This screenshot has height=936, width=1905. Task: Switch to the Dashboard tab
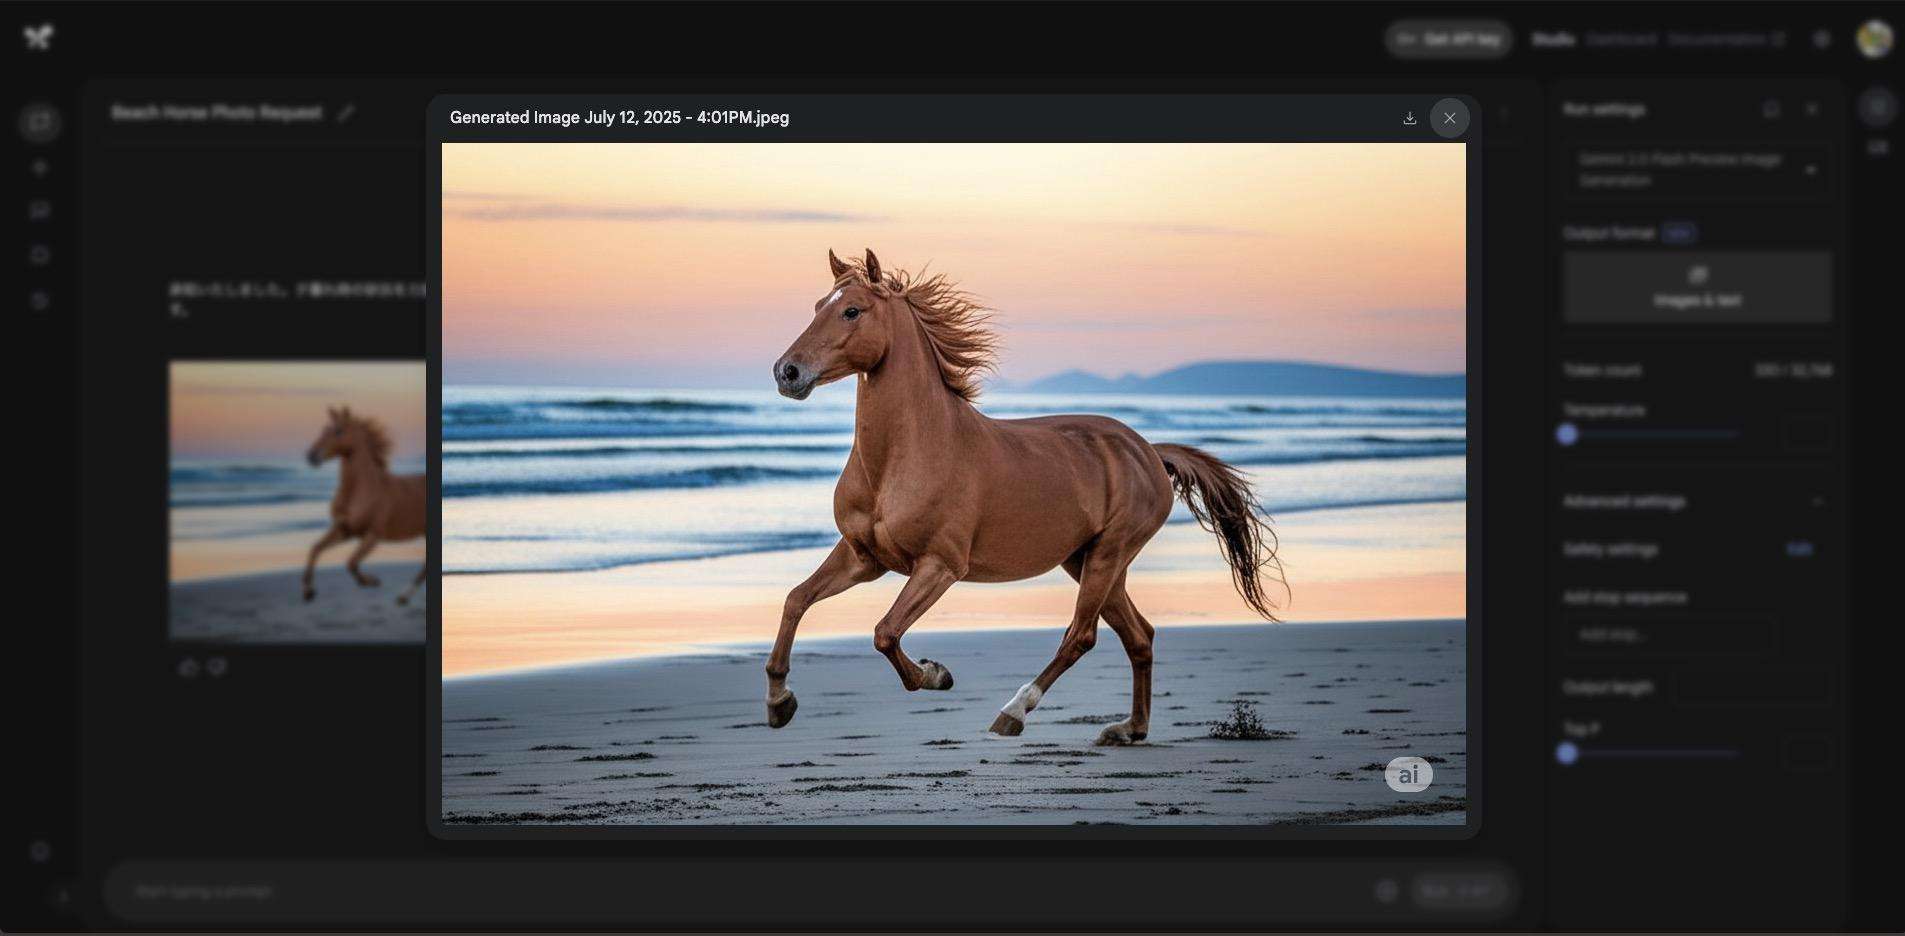(x=1621, y=39)
